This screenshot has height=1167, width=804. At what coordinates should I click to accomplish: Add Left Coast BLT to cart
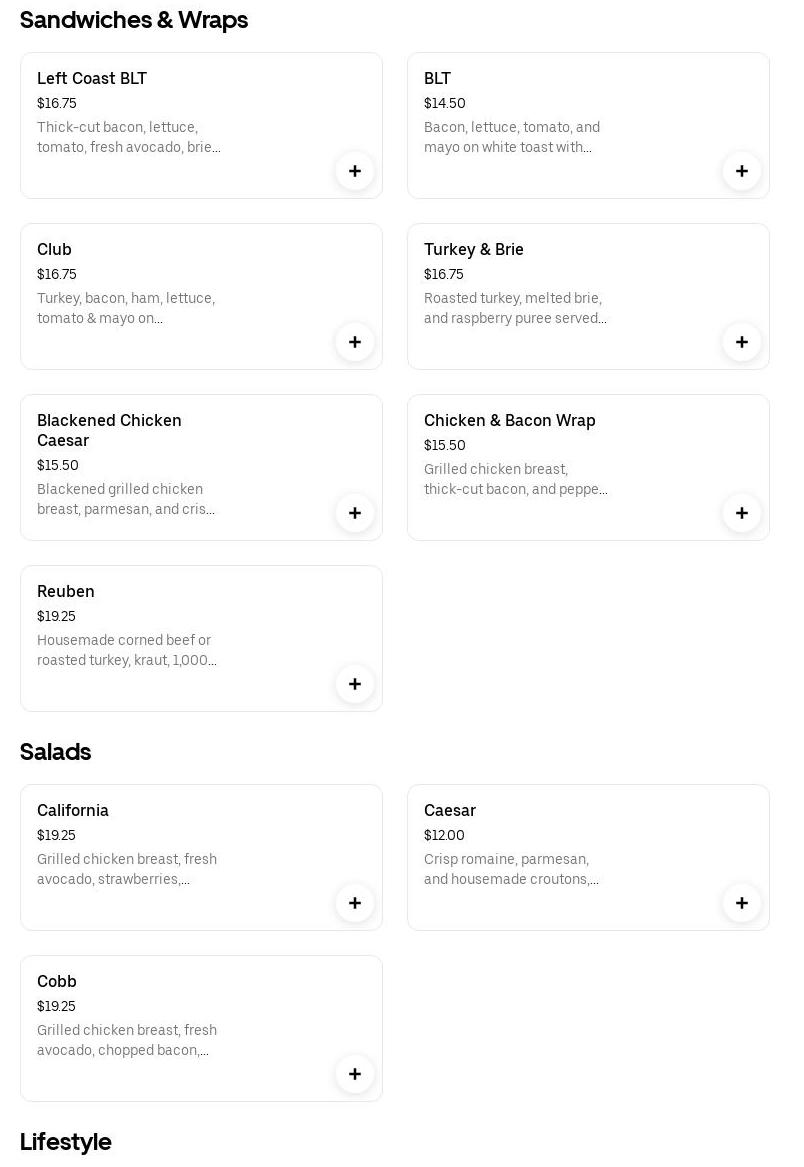coord(355,171)
